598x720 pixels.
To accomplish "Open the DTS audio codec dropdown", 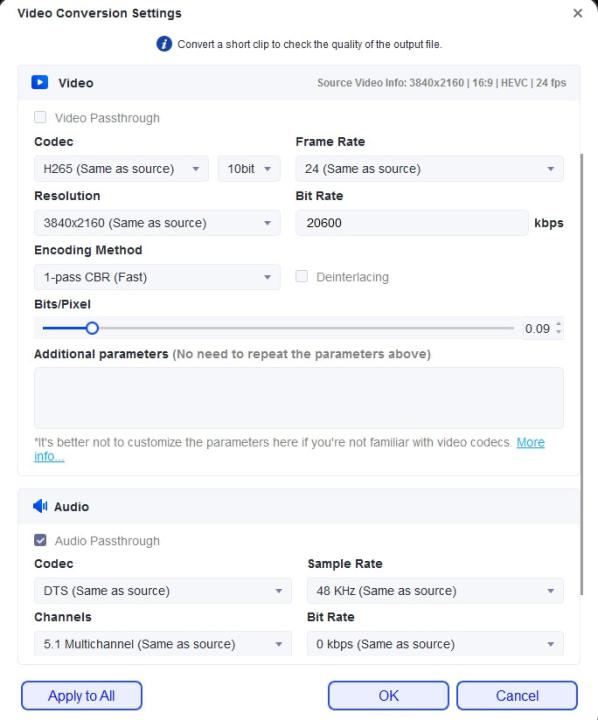I will coord(163,591).
